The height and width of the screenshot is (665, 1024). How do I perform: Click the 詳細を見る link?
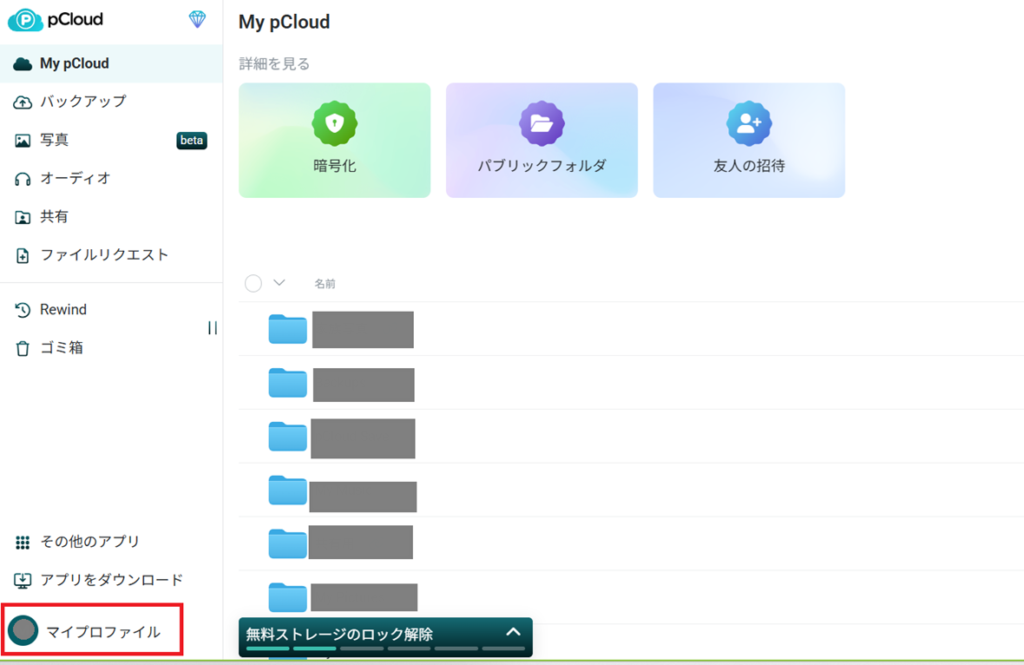pos(274,64)
